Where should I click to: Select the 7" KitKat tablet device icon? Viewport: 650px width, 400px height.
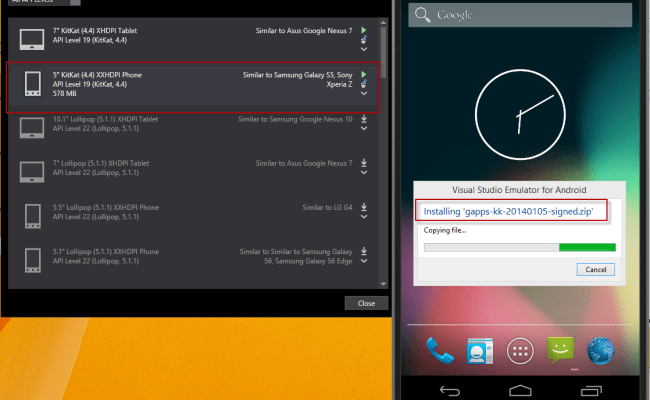point(32,39)
